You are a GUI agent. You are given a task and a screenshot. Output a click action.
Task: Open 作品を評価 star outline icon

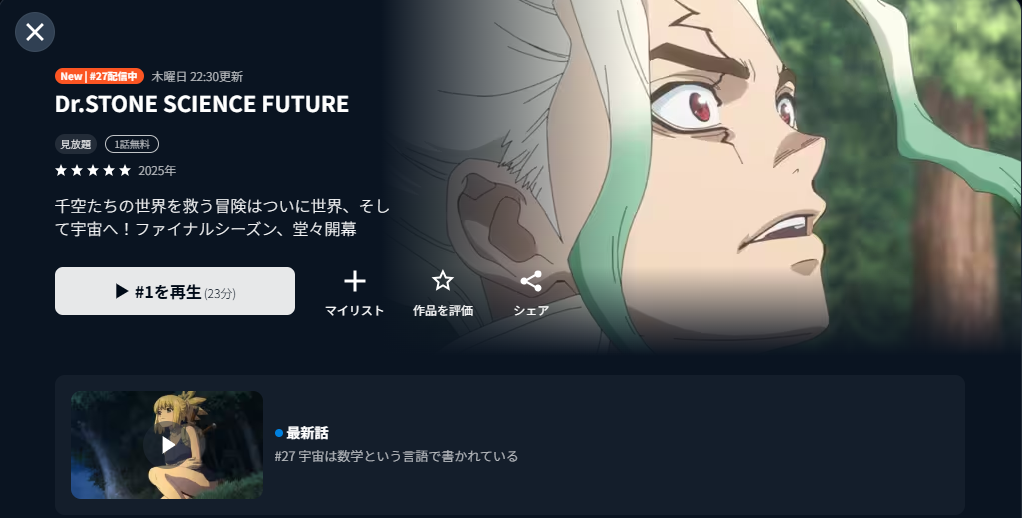pos(443,281)
